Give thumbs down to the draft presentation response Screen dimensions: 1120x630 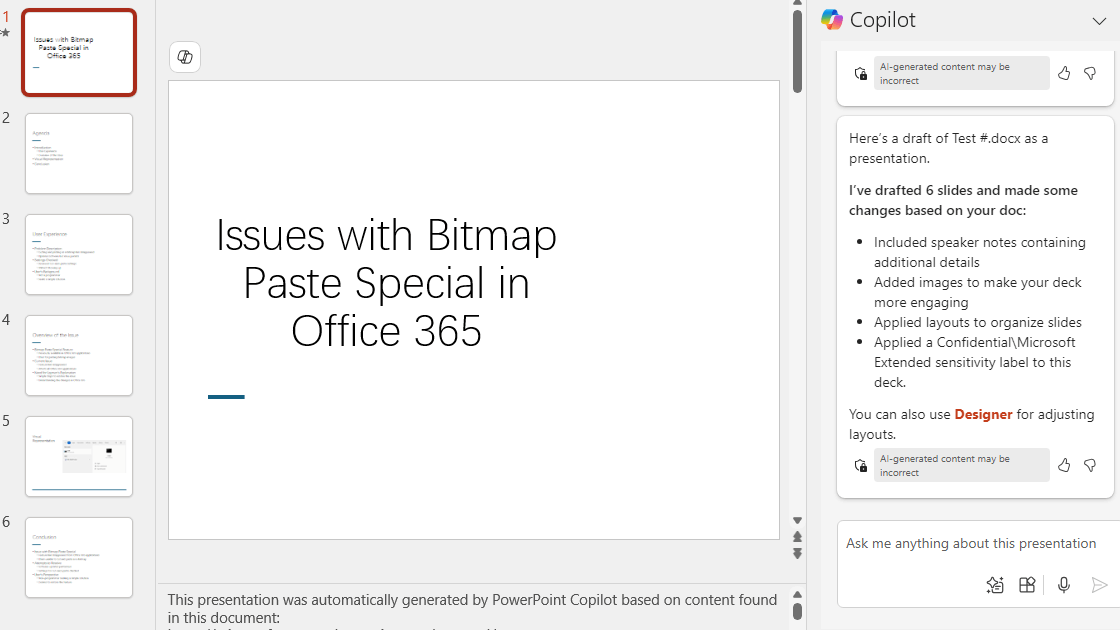pyautogui.click(x=1090, y=465)
